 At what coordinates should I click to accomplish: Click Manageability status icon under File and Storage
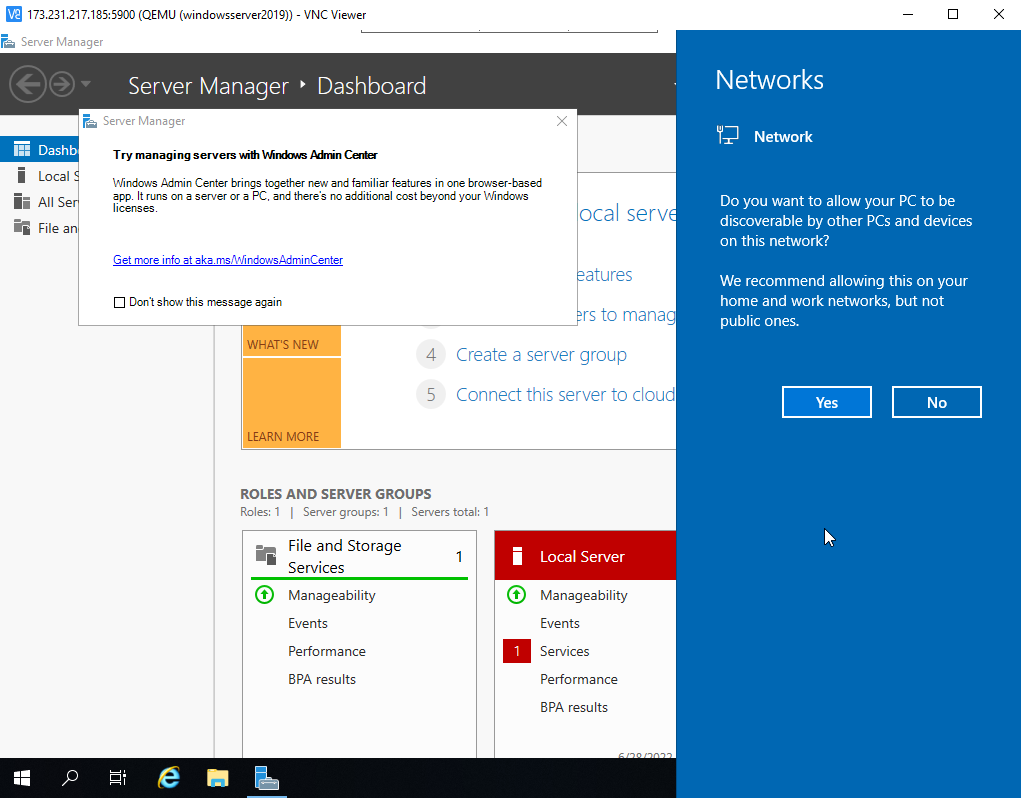point(264,595)
